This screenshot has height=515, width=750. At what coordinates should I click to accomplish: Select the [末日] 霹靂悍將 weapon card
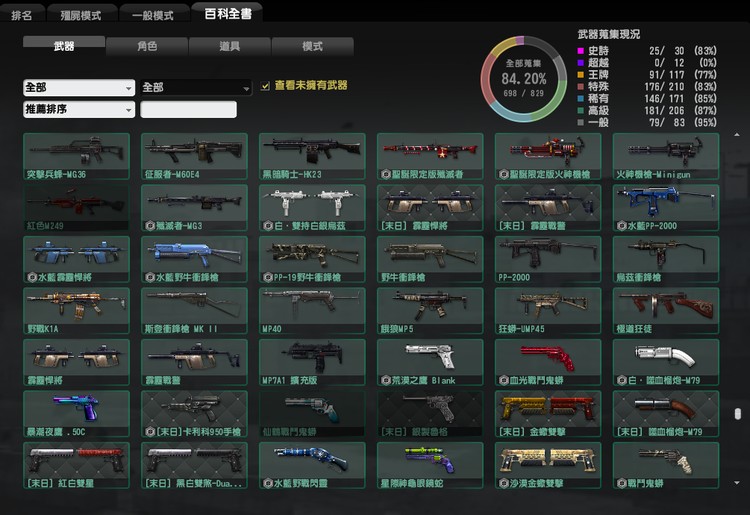click(x=430, y=208)
